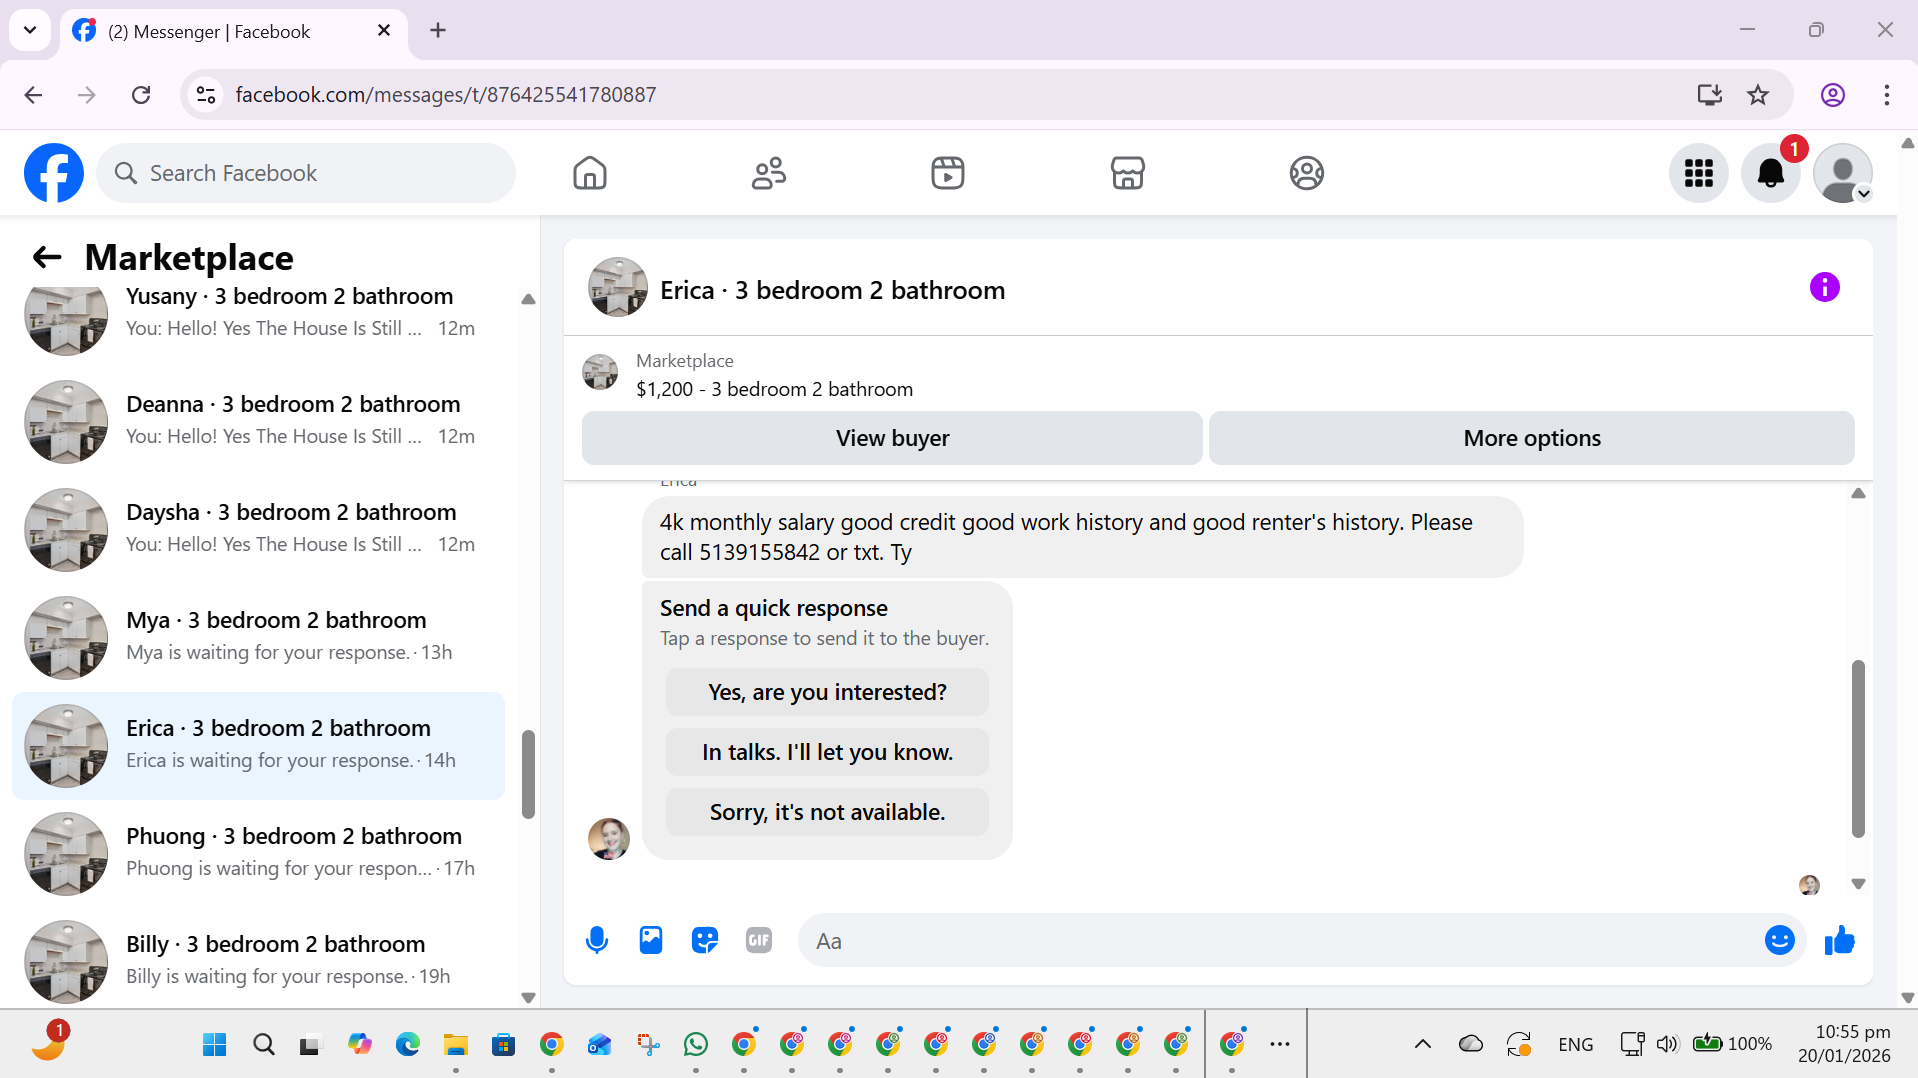Send a thumbs-up like
Image resolution: width=1918 pixels, height=1078 pixels.
(x=1839, y=940)
